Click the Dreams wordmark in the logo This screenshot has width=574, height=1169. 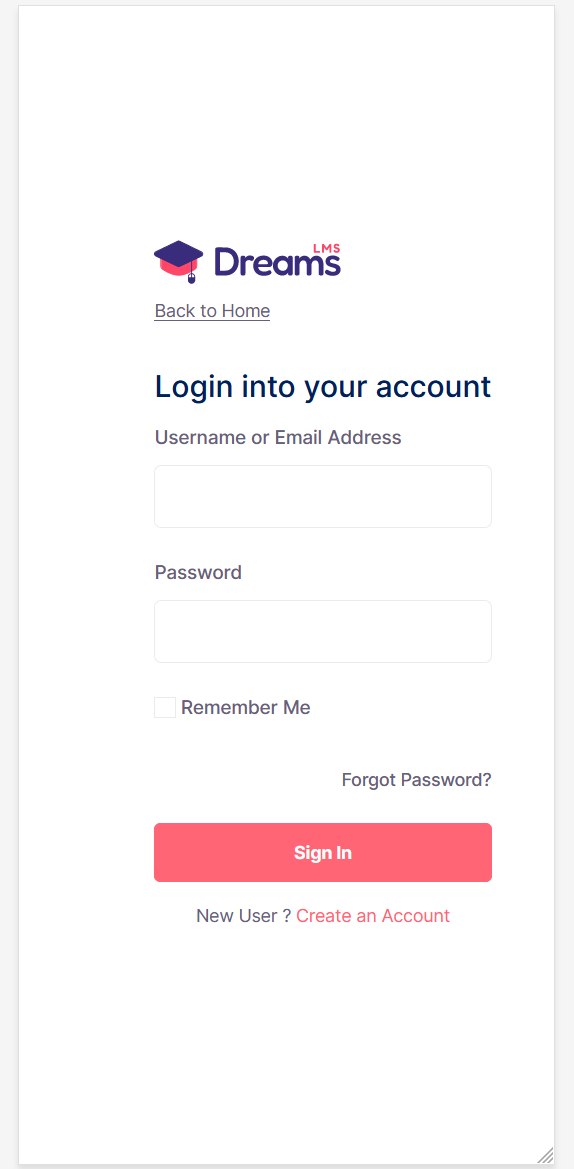(277, 262)
